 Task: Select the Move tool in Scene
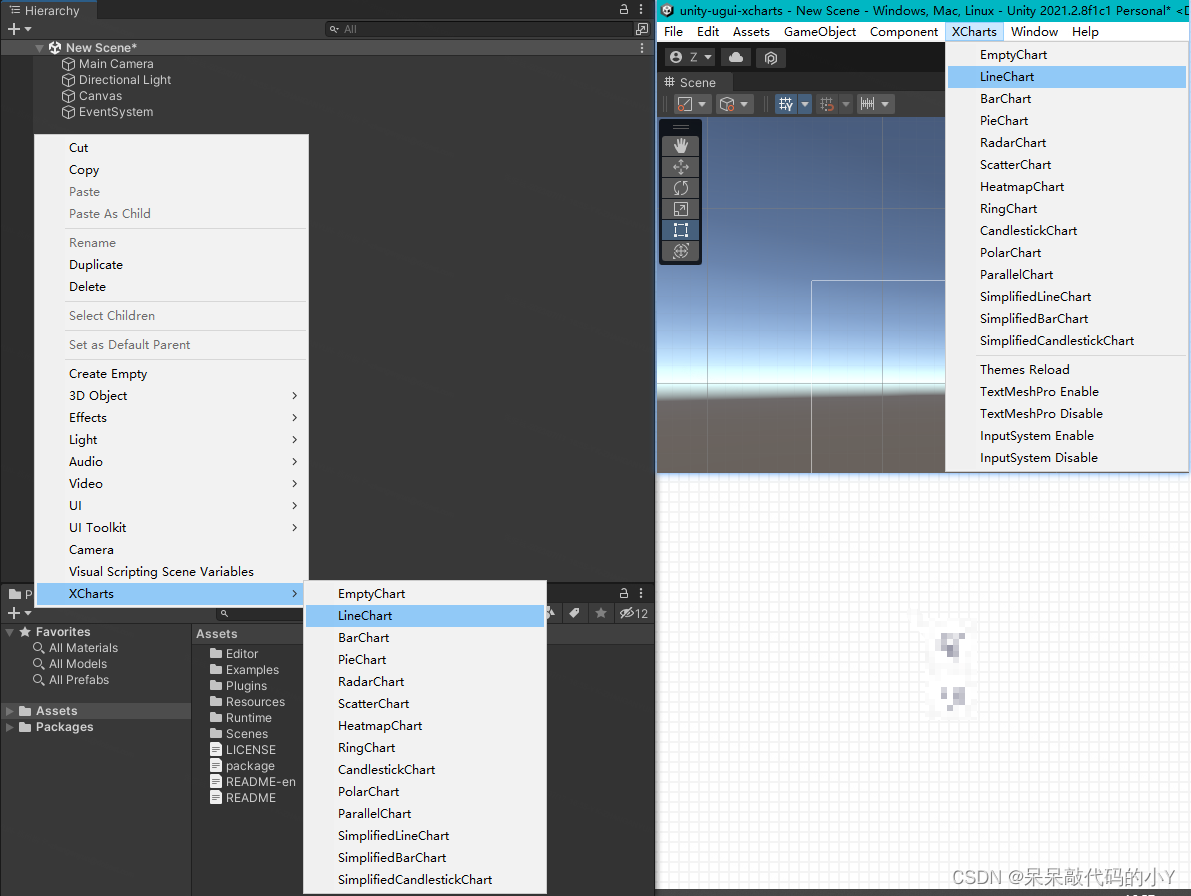(x=681, y=167)
